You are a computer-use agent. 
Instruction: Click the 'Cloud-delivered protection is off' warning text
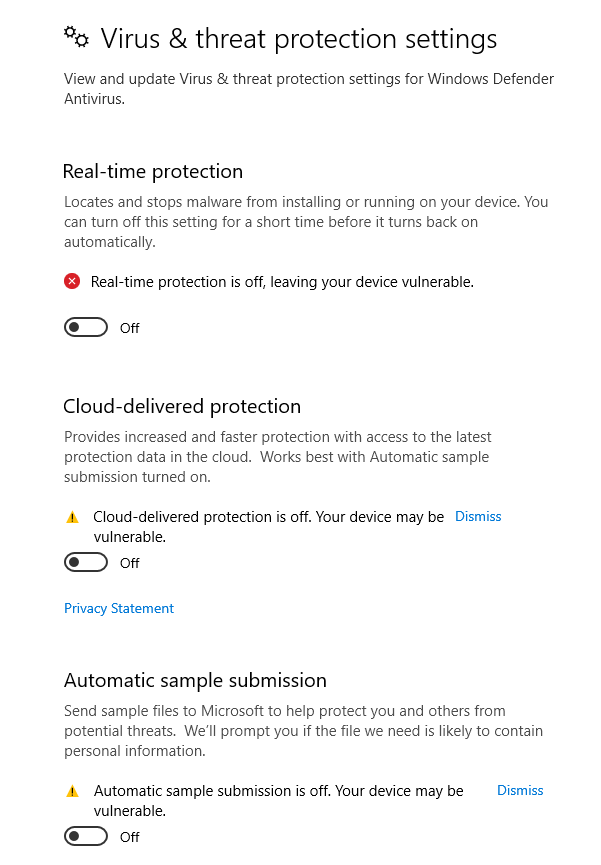[x=268, y=517]
